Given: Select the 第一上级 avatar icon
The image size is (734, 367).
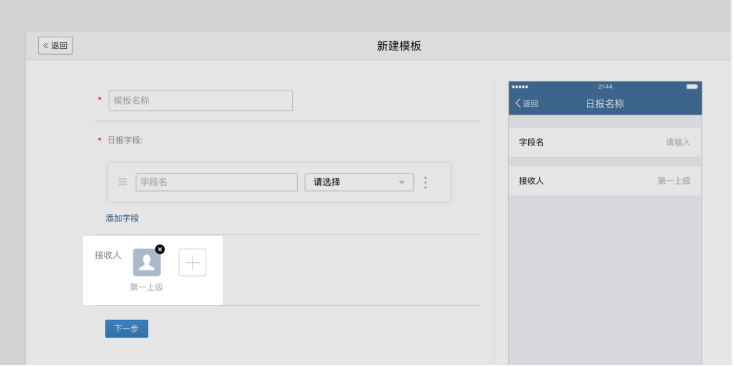Looking at the screenshot, I should [147, 262].
